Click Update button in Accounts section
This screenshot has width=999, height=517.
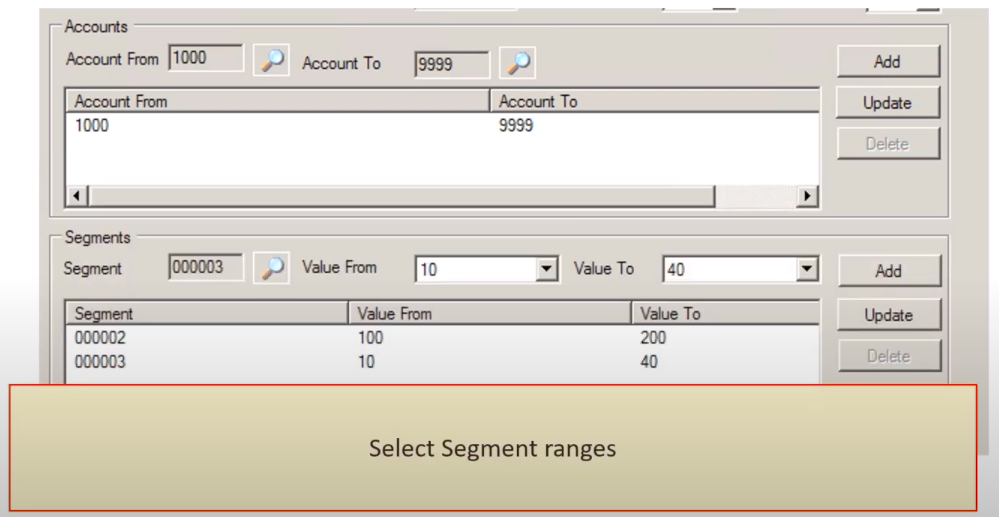[888, 103]
